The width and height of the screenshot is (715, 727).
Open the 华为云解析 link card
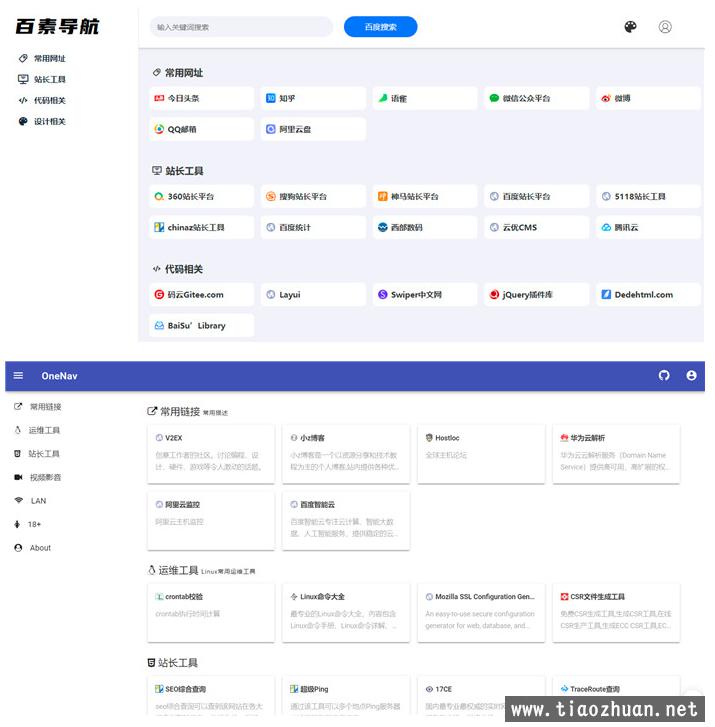pos(616,454)
